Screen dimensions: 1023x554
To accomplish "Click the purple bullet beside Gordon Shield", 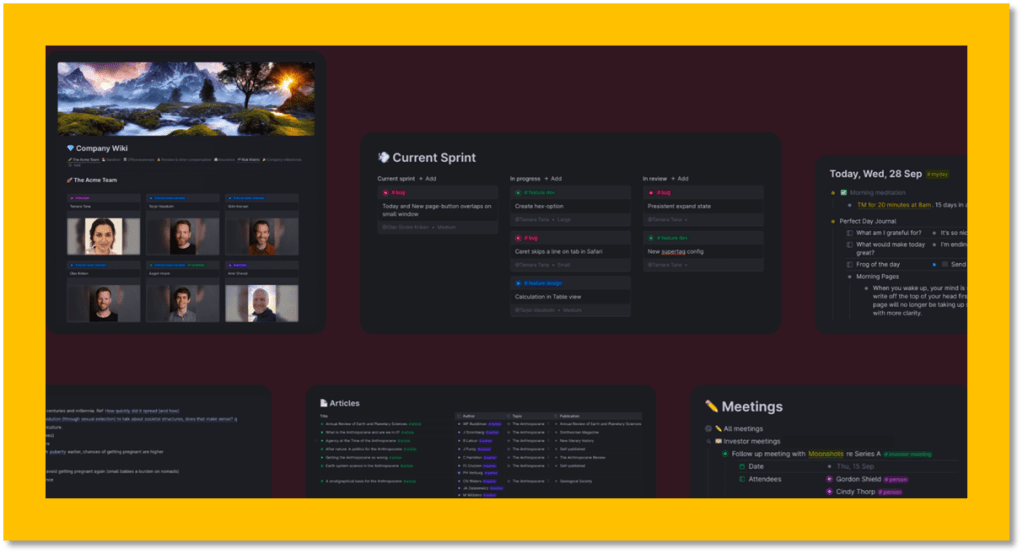I will (829, 479).
